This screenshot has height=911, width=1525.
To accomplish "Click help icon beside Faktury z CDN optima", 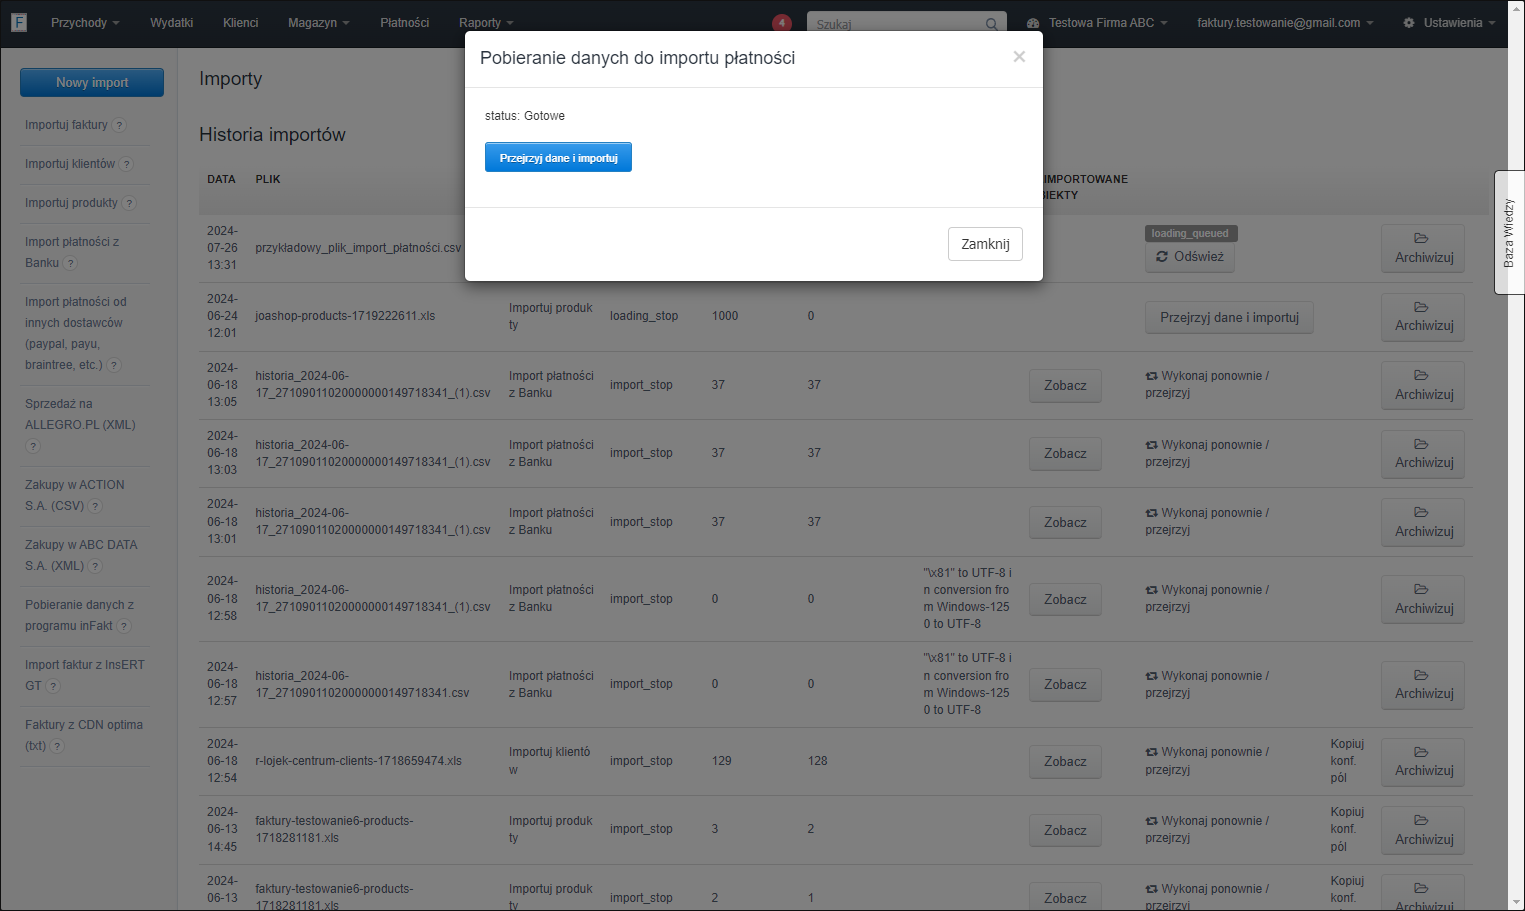I will click(x=57, y=746).
